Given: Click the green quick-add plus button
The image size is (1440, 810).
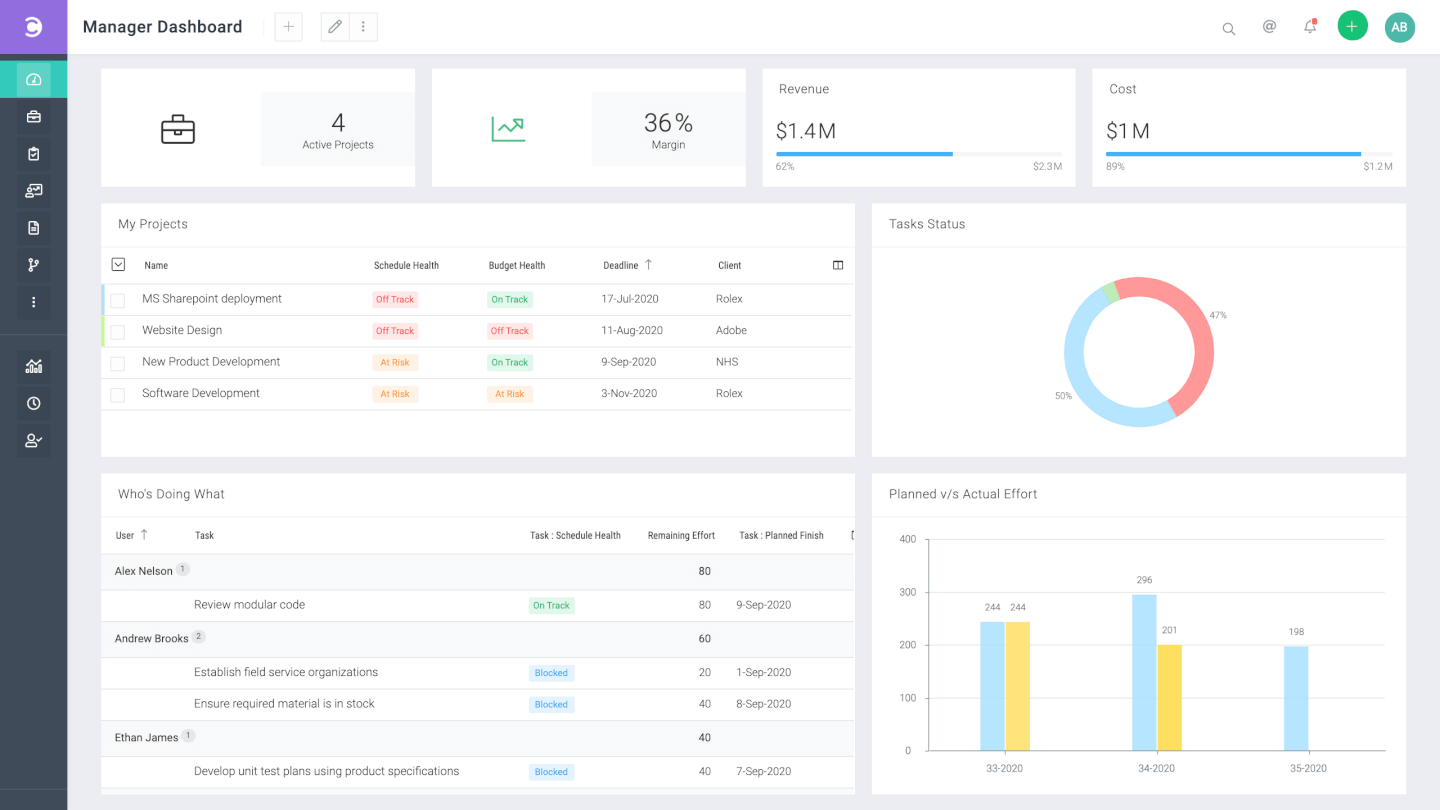Looking at the screenshot, I should [x=1352, y=27].
